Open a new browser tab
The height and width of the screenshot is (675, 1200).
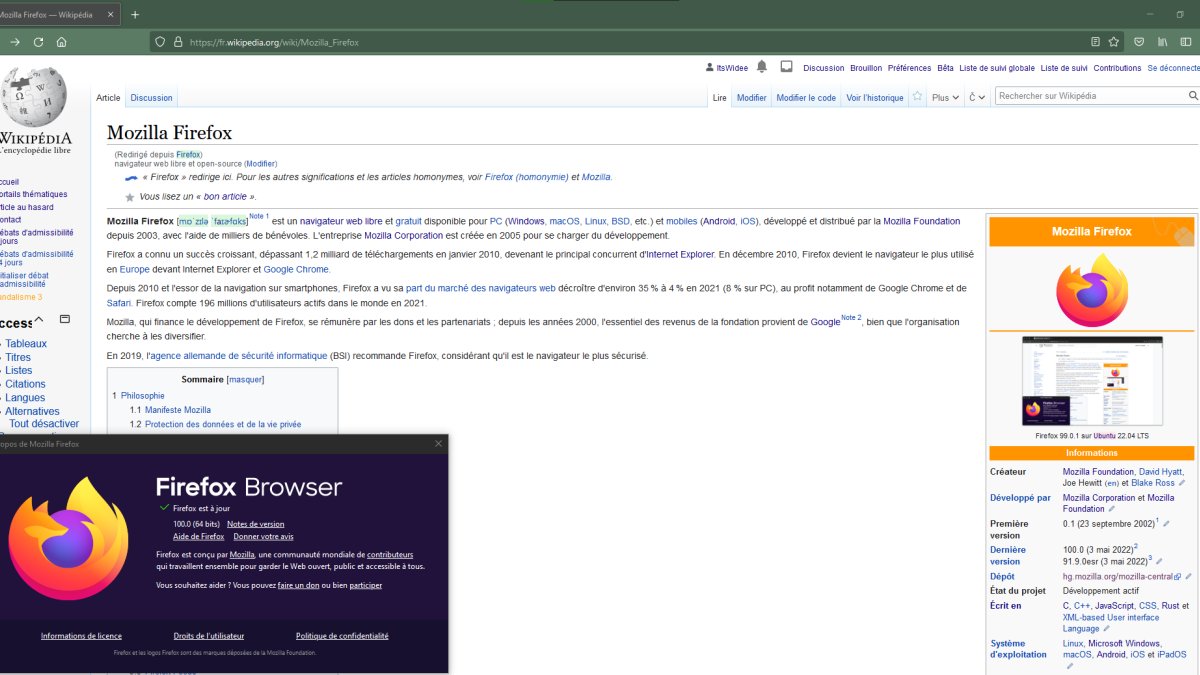pos(135,15)
